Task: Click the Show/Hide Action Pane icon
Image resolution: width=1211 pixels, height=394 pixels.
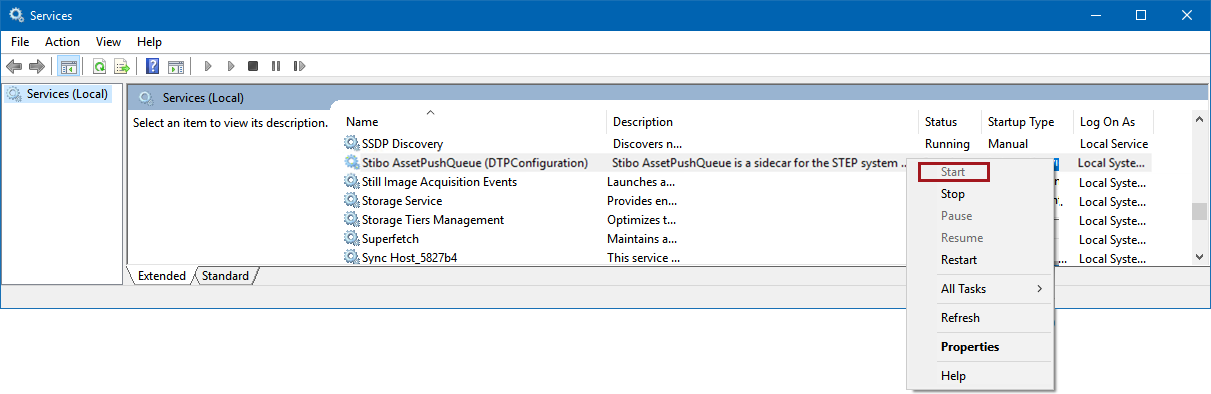Action: pos(176,66)
